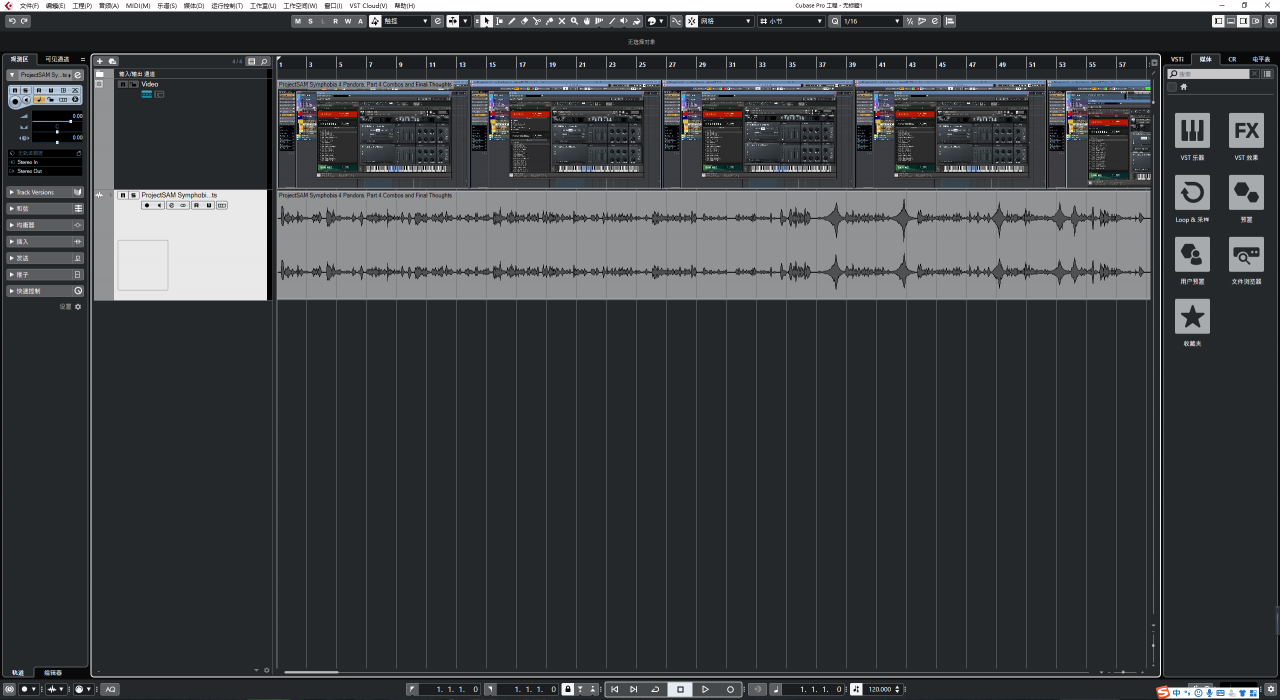
Task: Select the Comp hand tool
Action: (x=587, y=21)
